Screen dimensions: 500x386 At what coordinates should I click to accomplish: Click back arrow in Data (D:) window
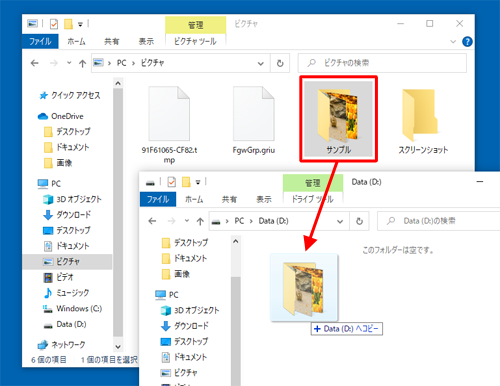[152, 221]
